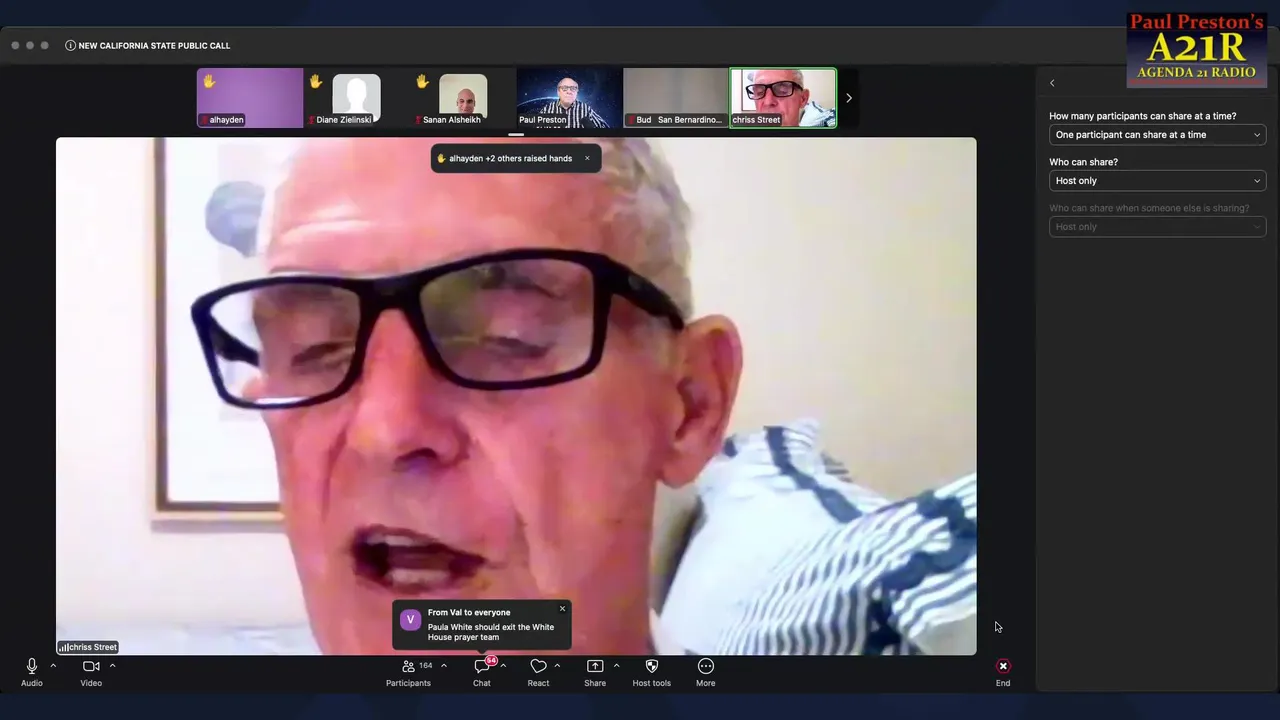
Task: Expand video options caret
Action: coord(112,666)
